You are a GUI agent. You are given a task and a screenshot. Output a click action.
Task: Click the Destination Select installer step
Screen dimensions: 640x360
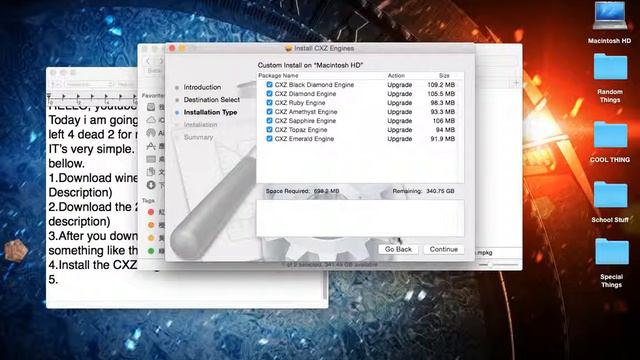click(211, 100)
